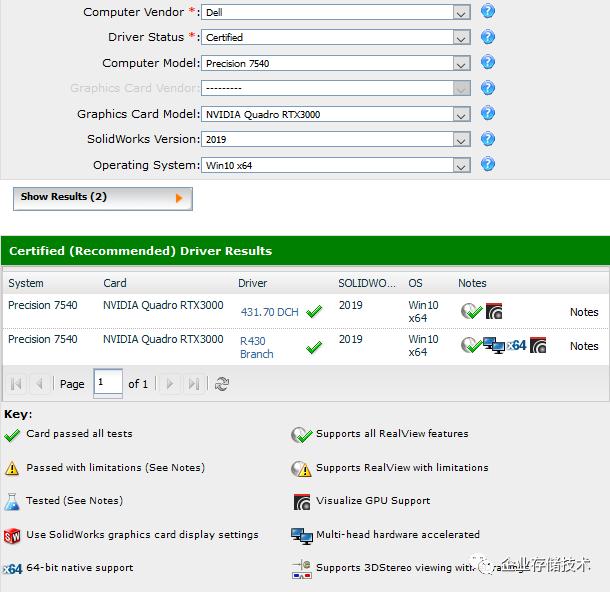
Task: Click yellow warning icon in Key legend
Action: 12,468
